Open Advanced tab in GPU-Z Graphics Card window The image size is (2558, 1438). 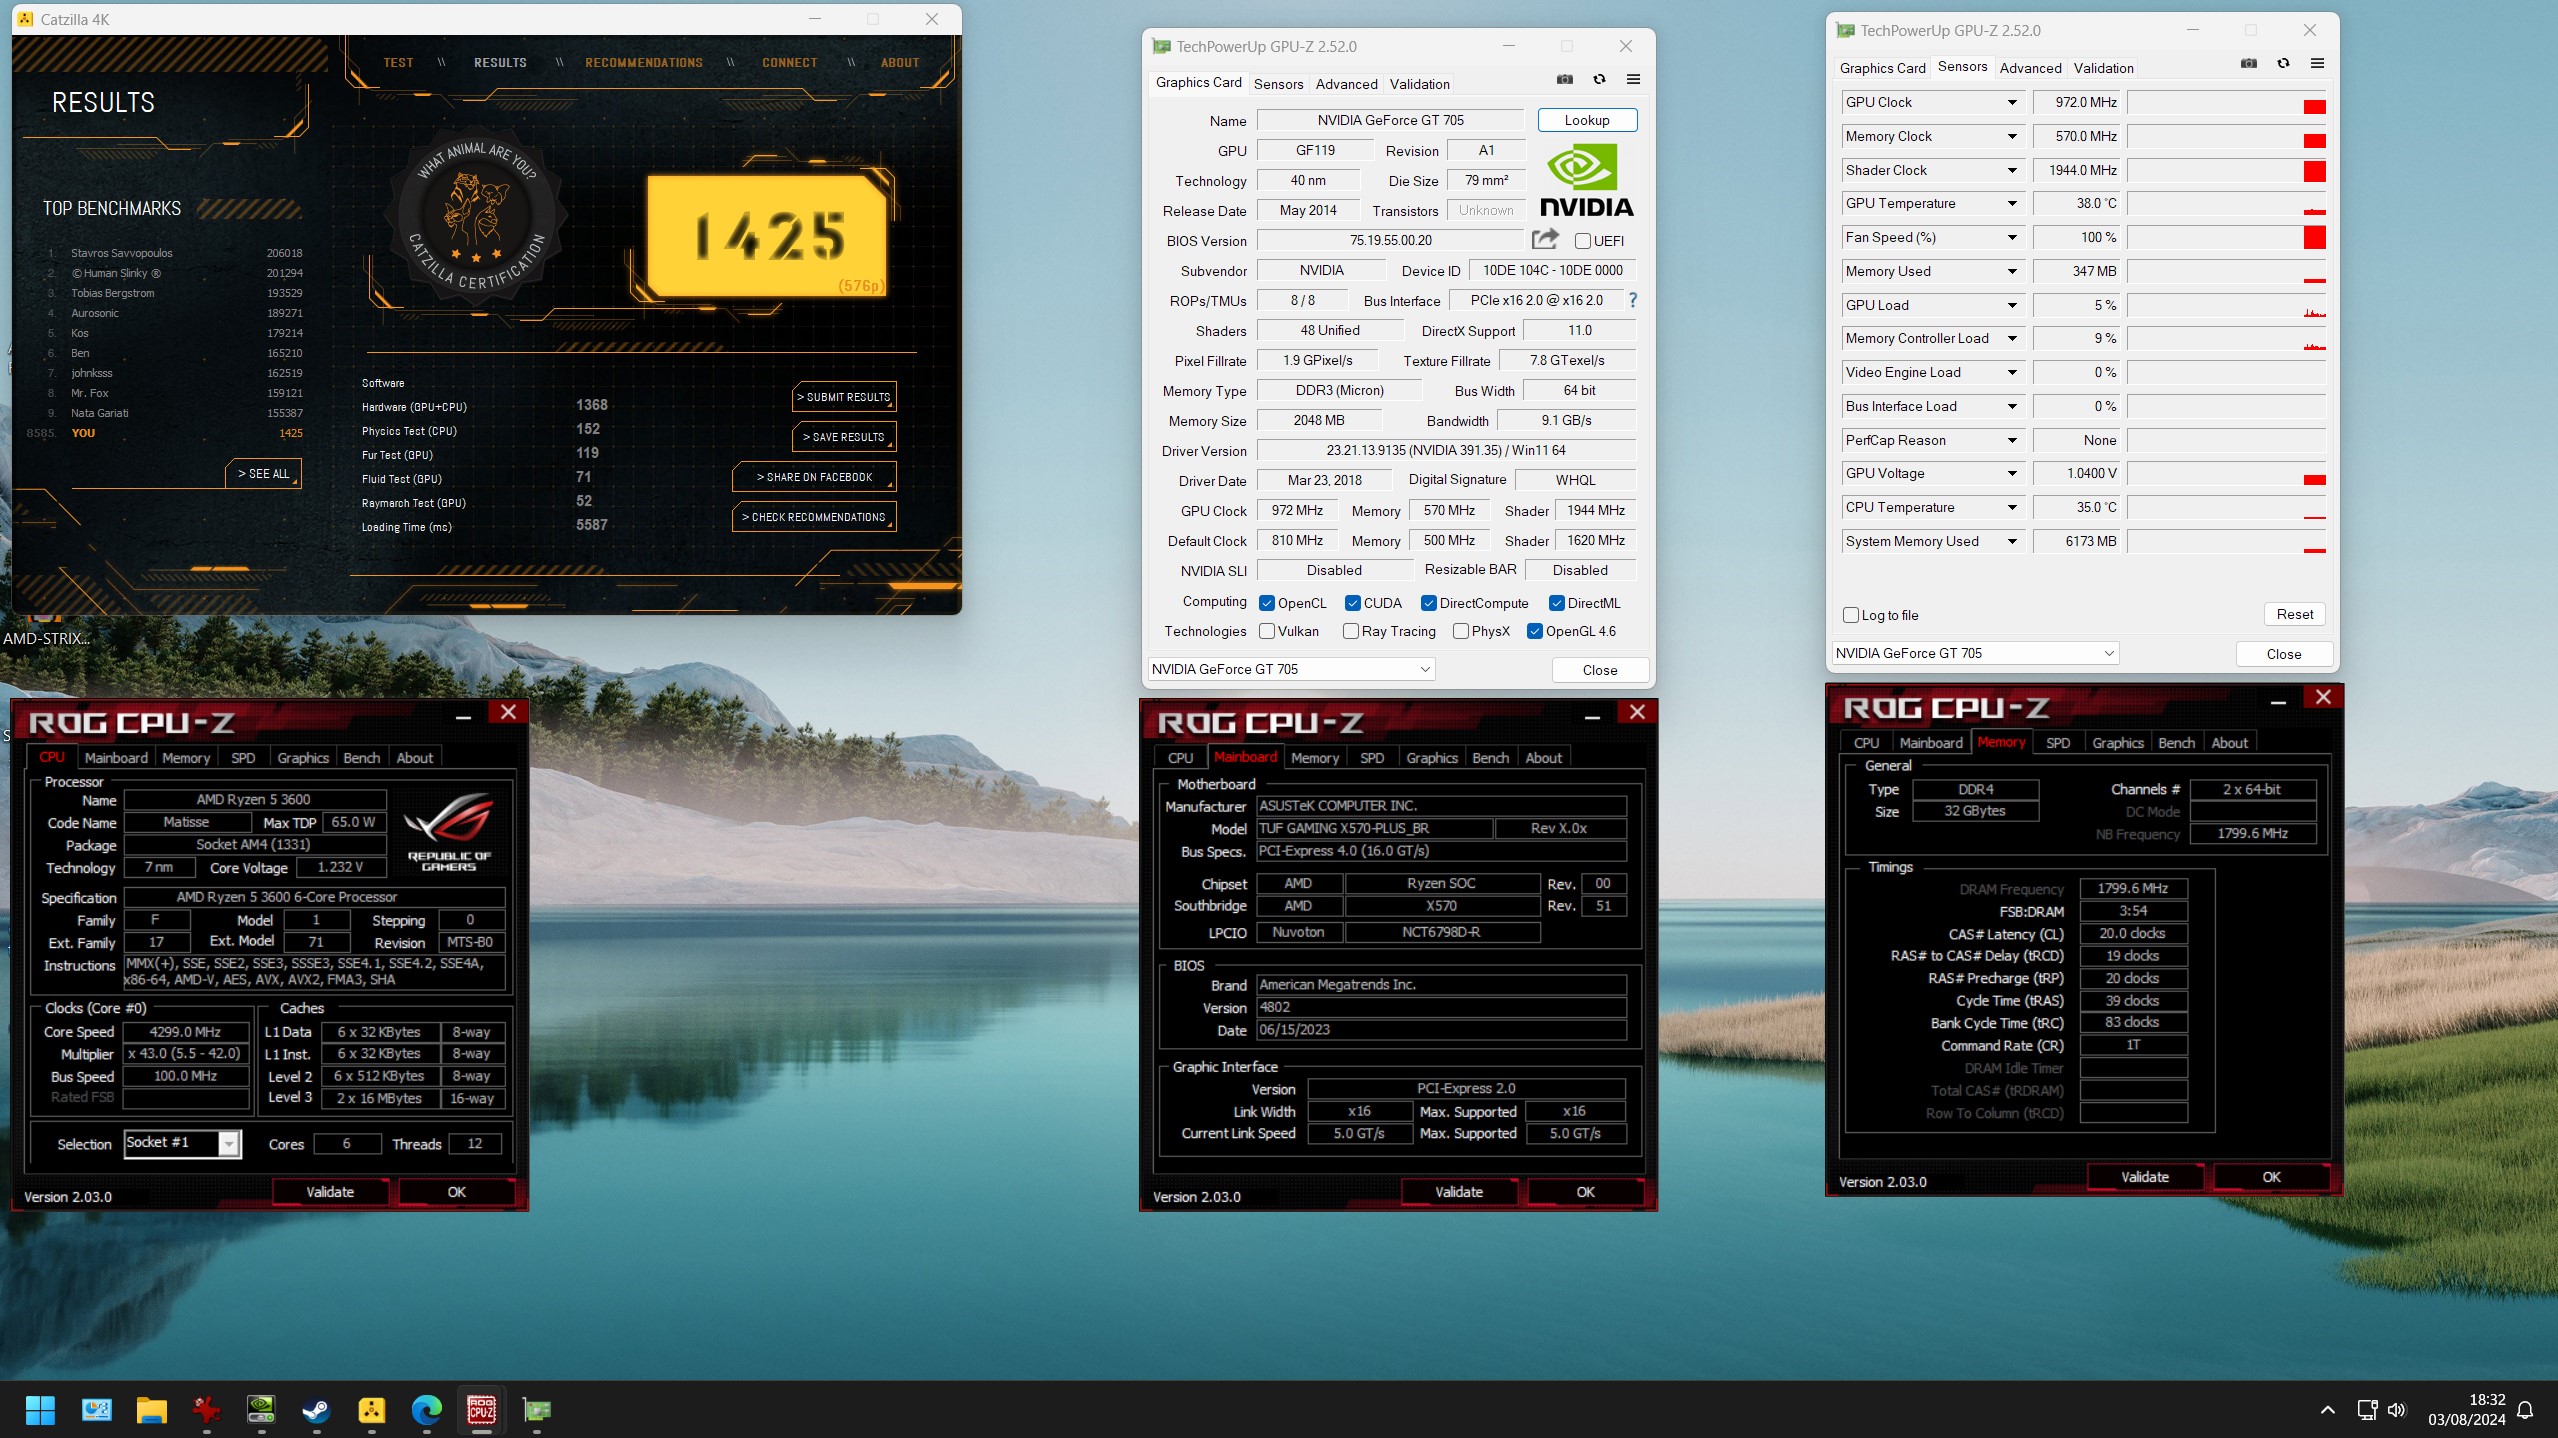[1346, 84]
